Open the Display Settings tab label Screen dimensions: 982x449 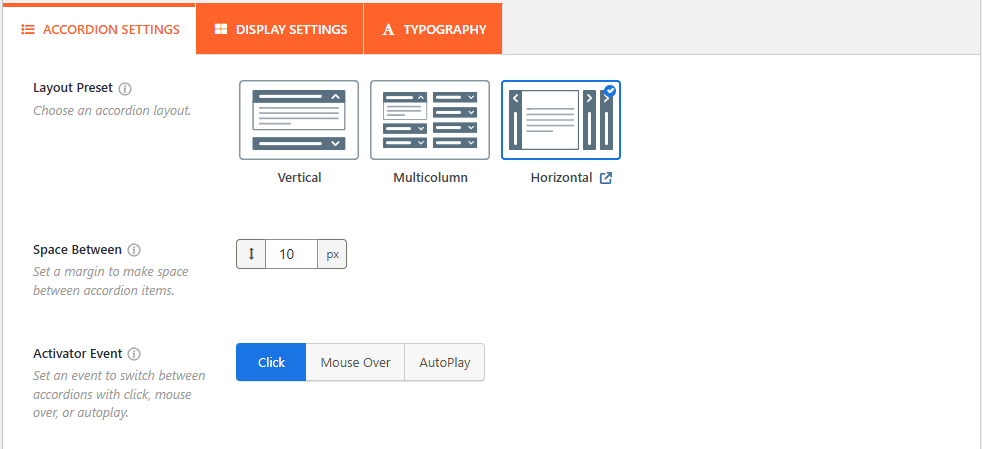click(x=291, y=30)
